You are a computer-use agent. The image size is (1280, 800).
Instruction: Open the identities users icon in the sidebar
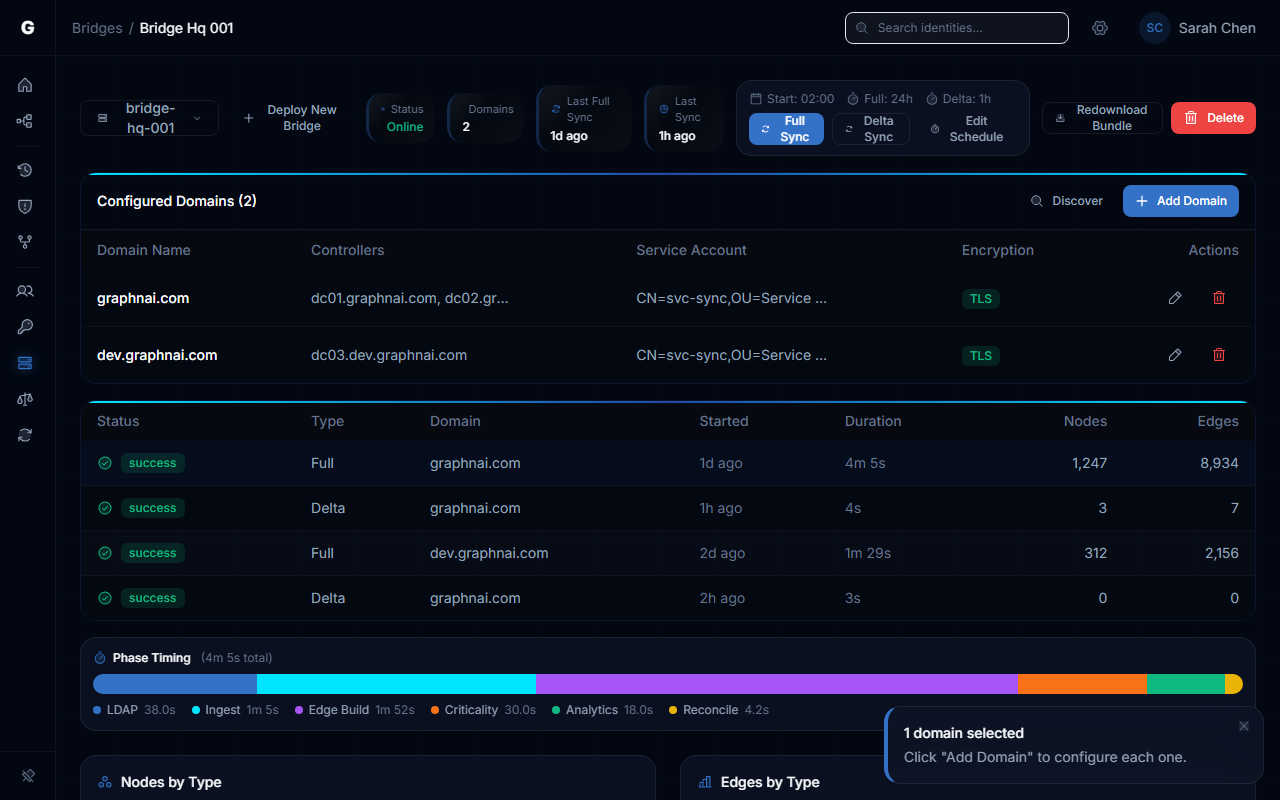(x=25, y=290)
